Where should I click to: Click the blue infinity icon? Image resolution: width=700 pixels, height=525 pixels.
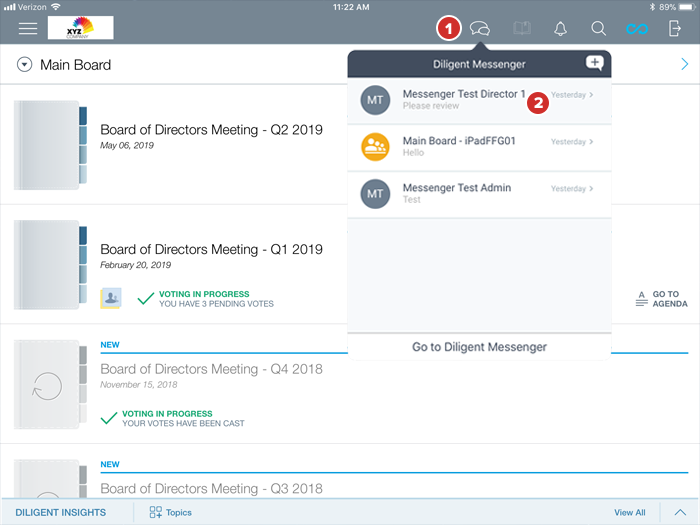(637, 29)
